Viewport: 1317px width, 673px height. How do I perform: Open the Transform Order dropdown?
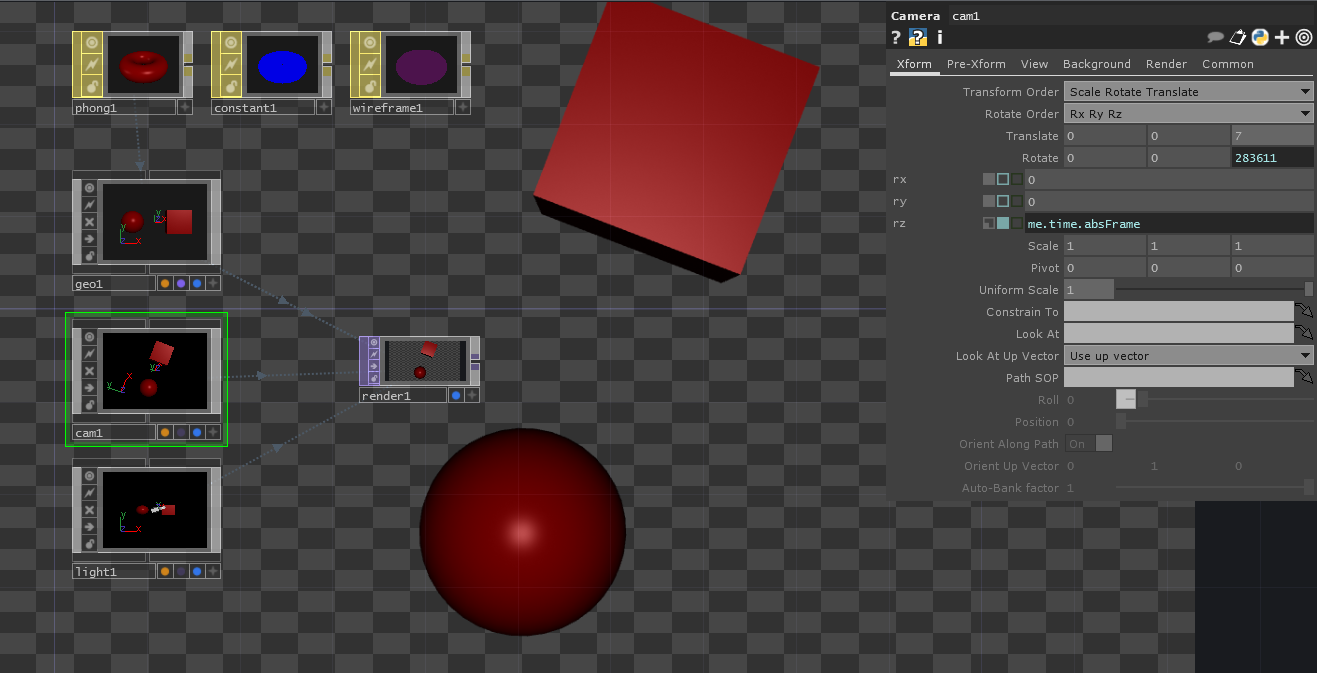1188,92
